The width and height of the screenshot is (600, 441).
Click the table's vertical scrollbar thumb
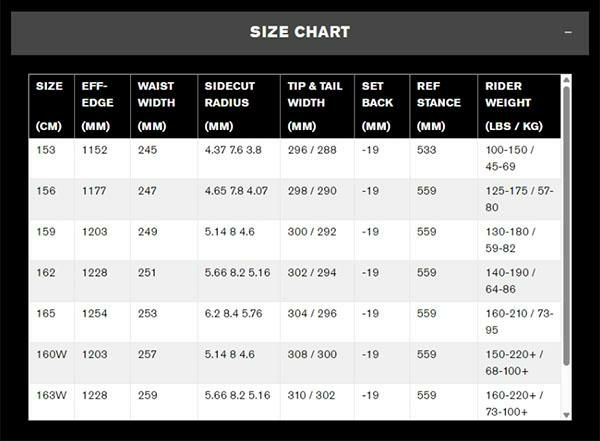click(x=566, y=220)
